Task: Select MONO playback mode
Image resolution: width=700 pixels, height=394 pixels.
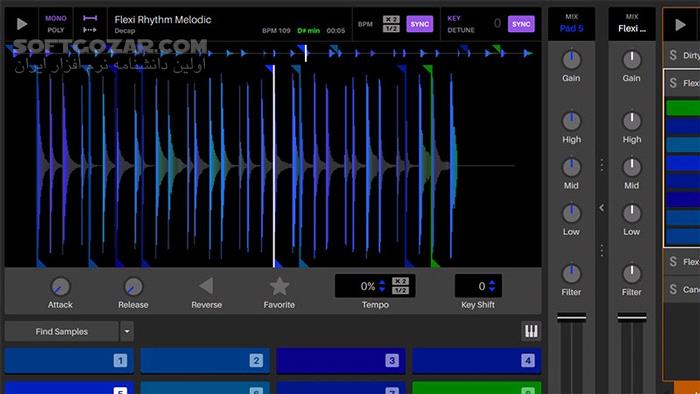Action: pyautogui.click(x=56, y=18)
